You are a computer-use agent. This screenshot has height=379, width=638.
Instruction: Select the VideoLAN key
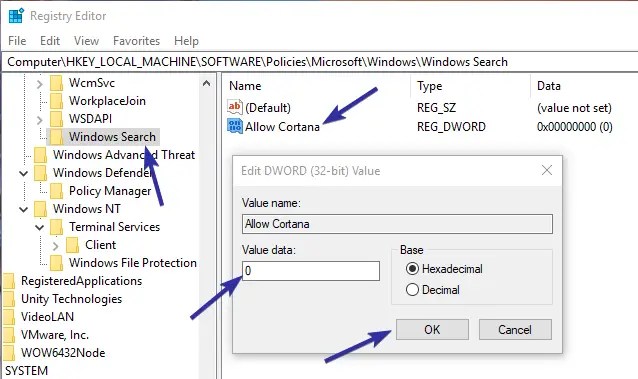(47, 317)
